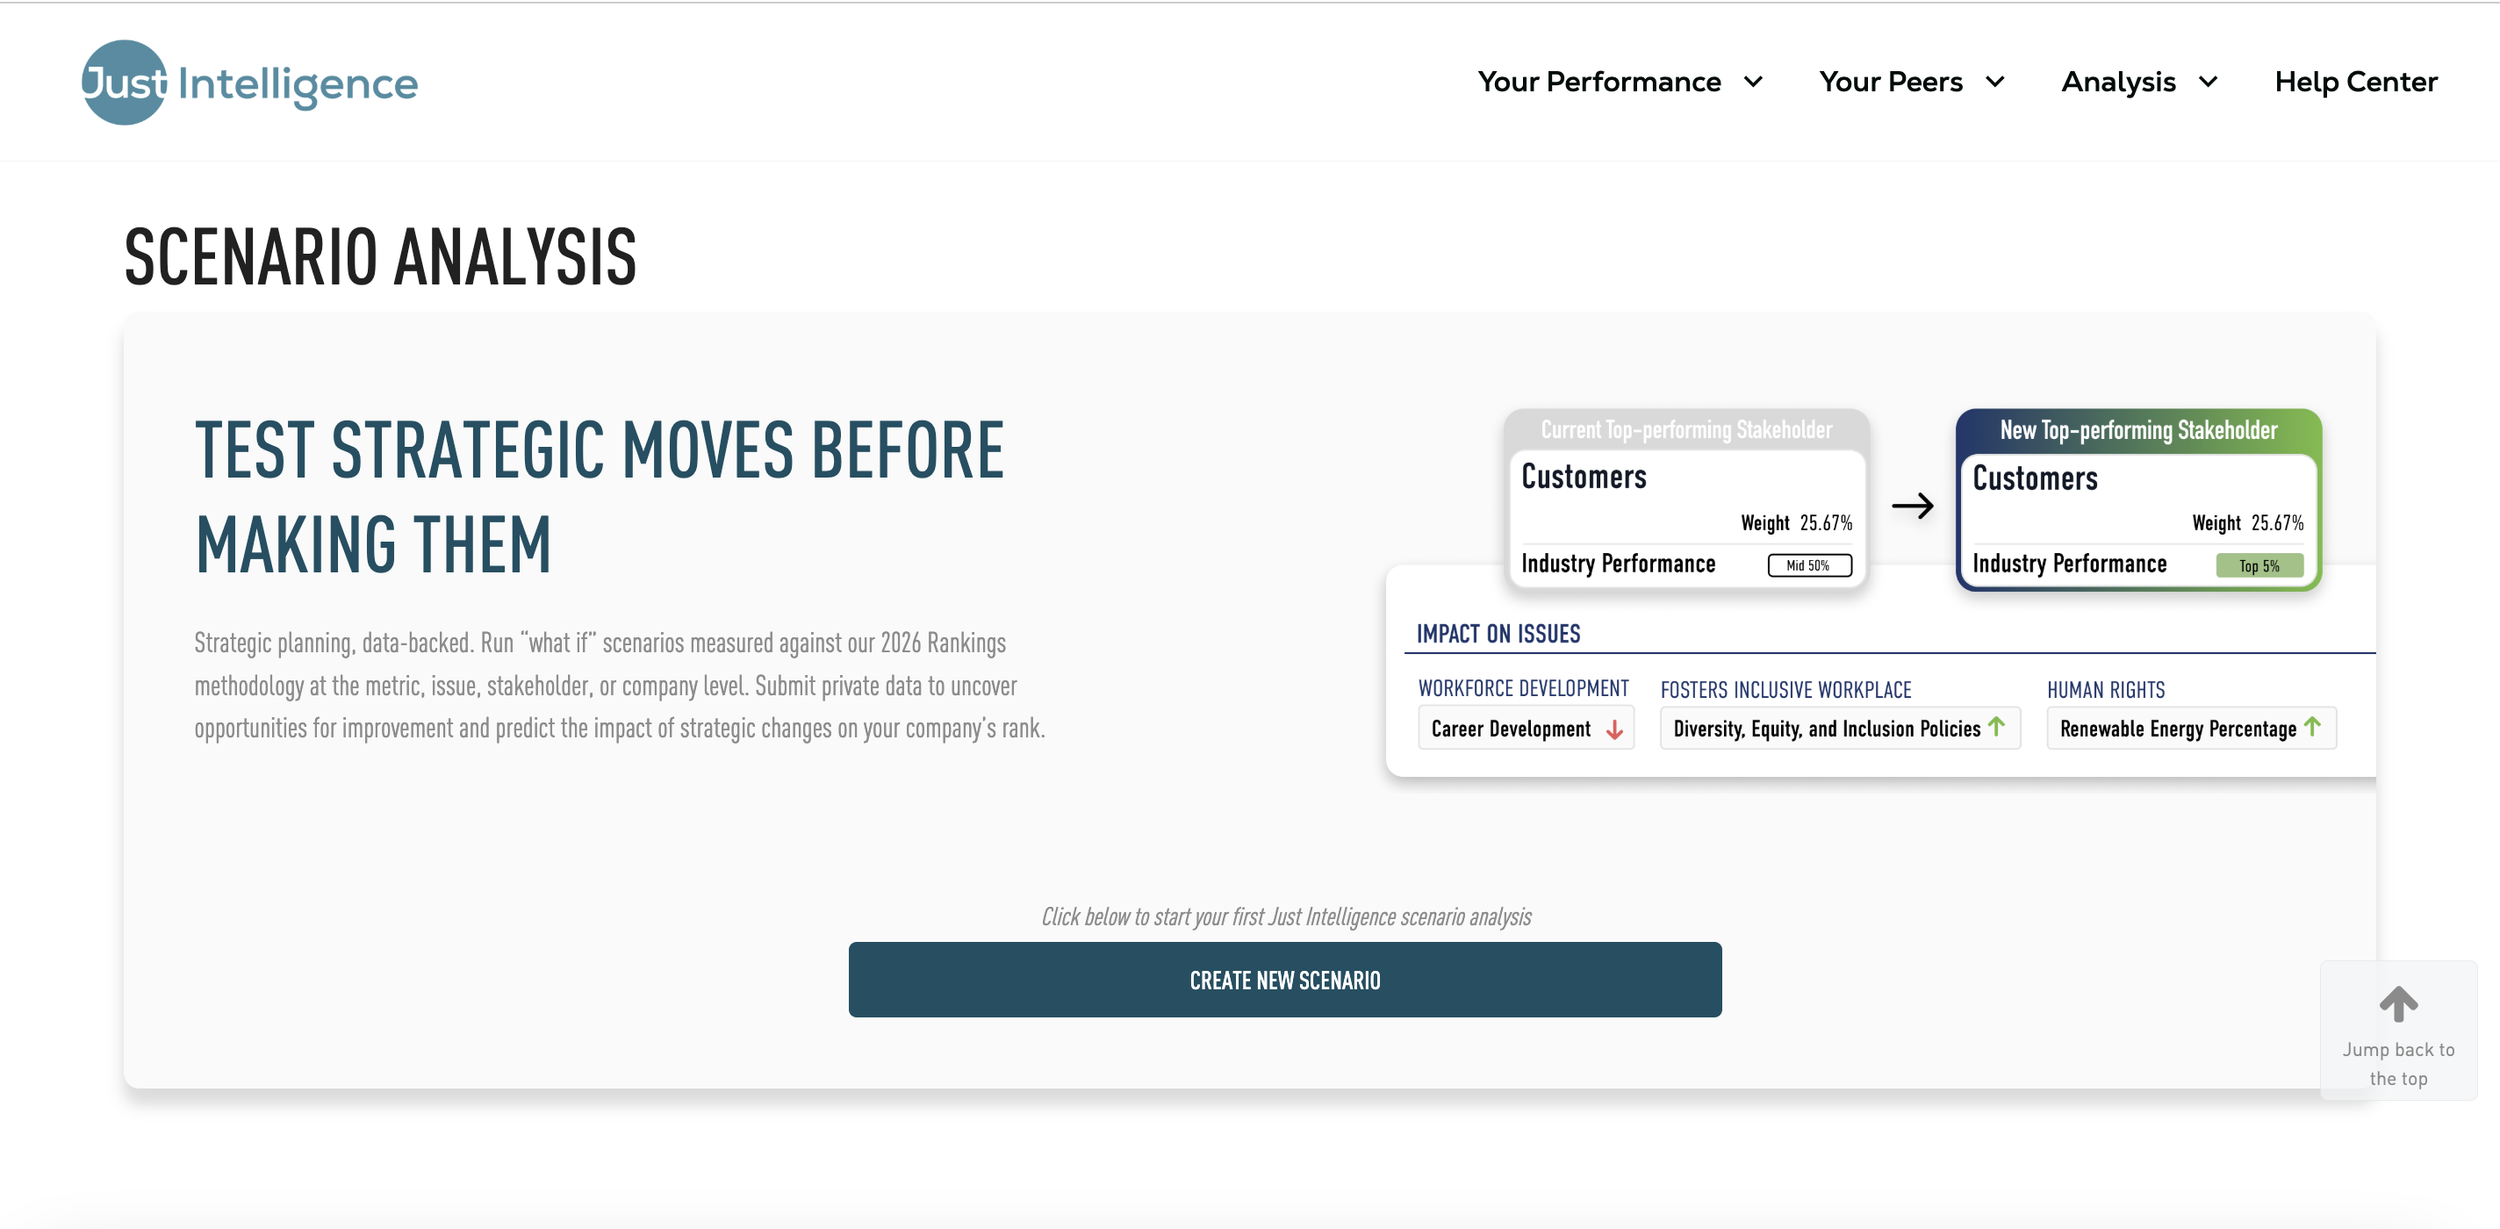
Task: Select Your Performance in navigation
Action: coord(1599,82)
